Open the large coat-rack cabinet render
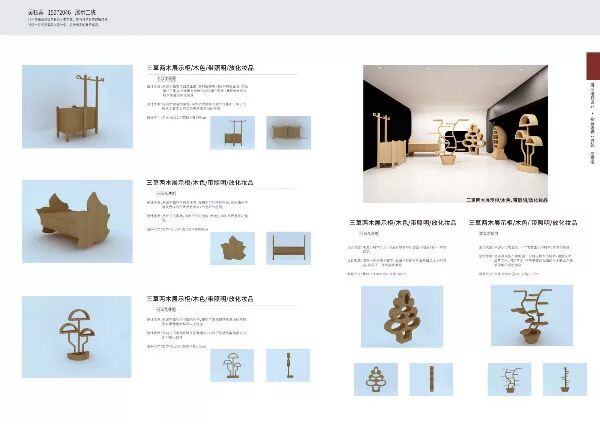 coord(77,106)
